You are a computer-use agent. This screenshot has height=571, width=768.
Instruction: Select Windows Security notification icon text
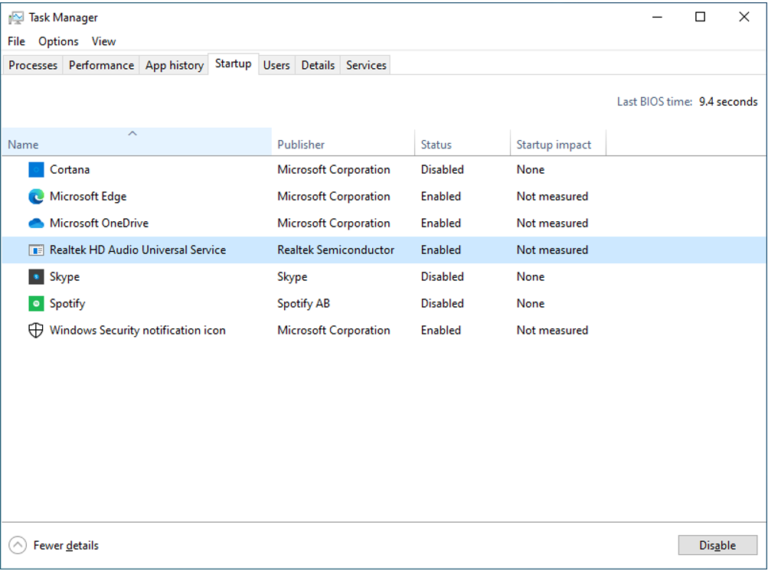(x=138, y=331)
